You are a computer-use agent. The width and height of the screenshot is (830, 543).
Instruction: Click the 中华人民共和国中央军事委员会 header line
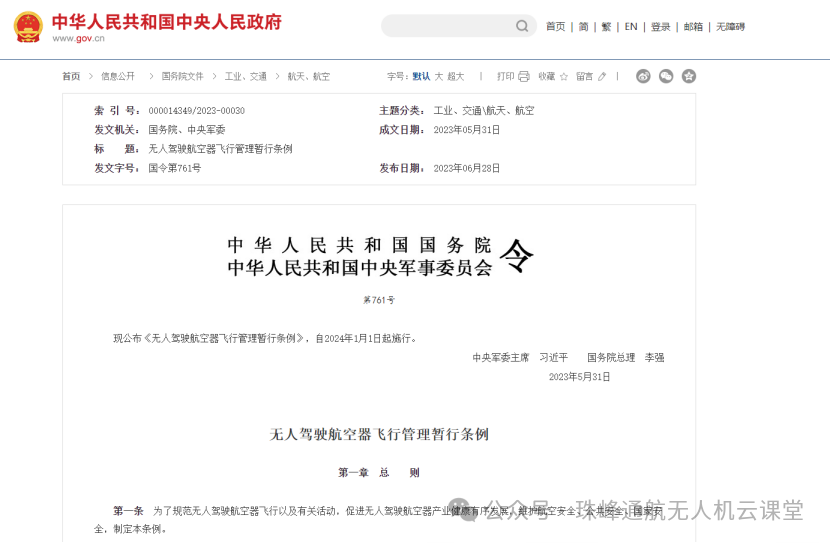[x=359, y=268]
